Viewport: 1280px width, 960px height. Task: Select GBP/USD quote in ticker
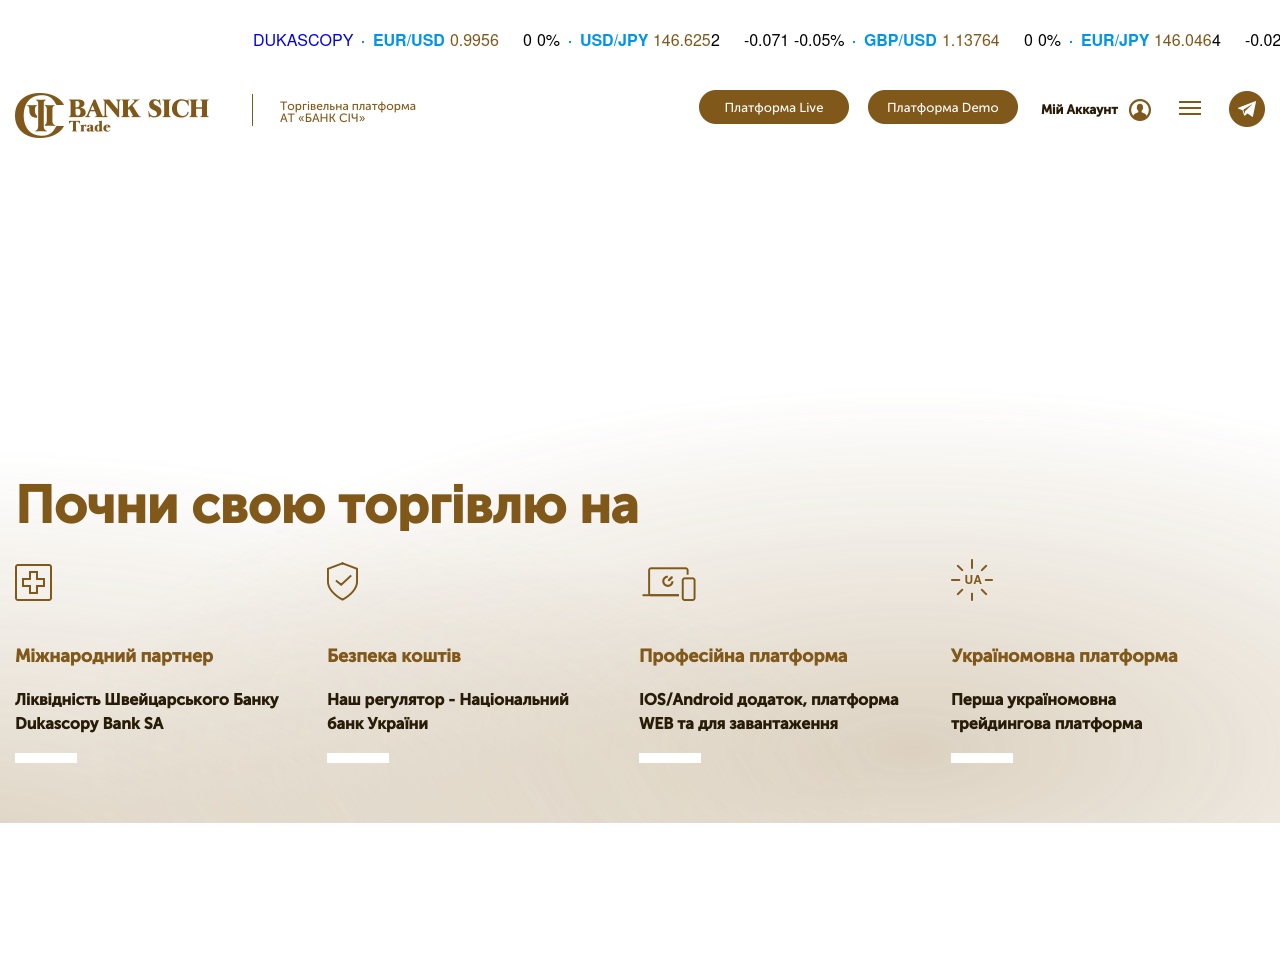[900, 41]
